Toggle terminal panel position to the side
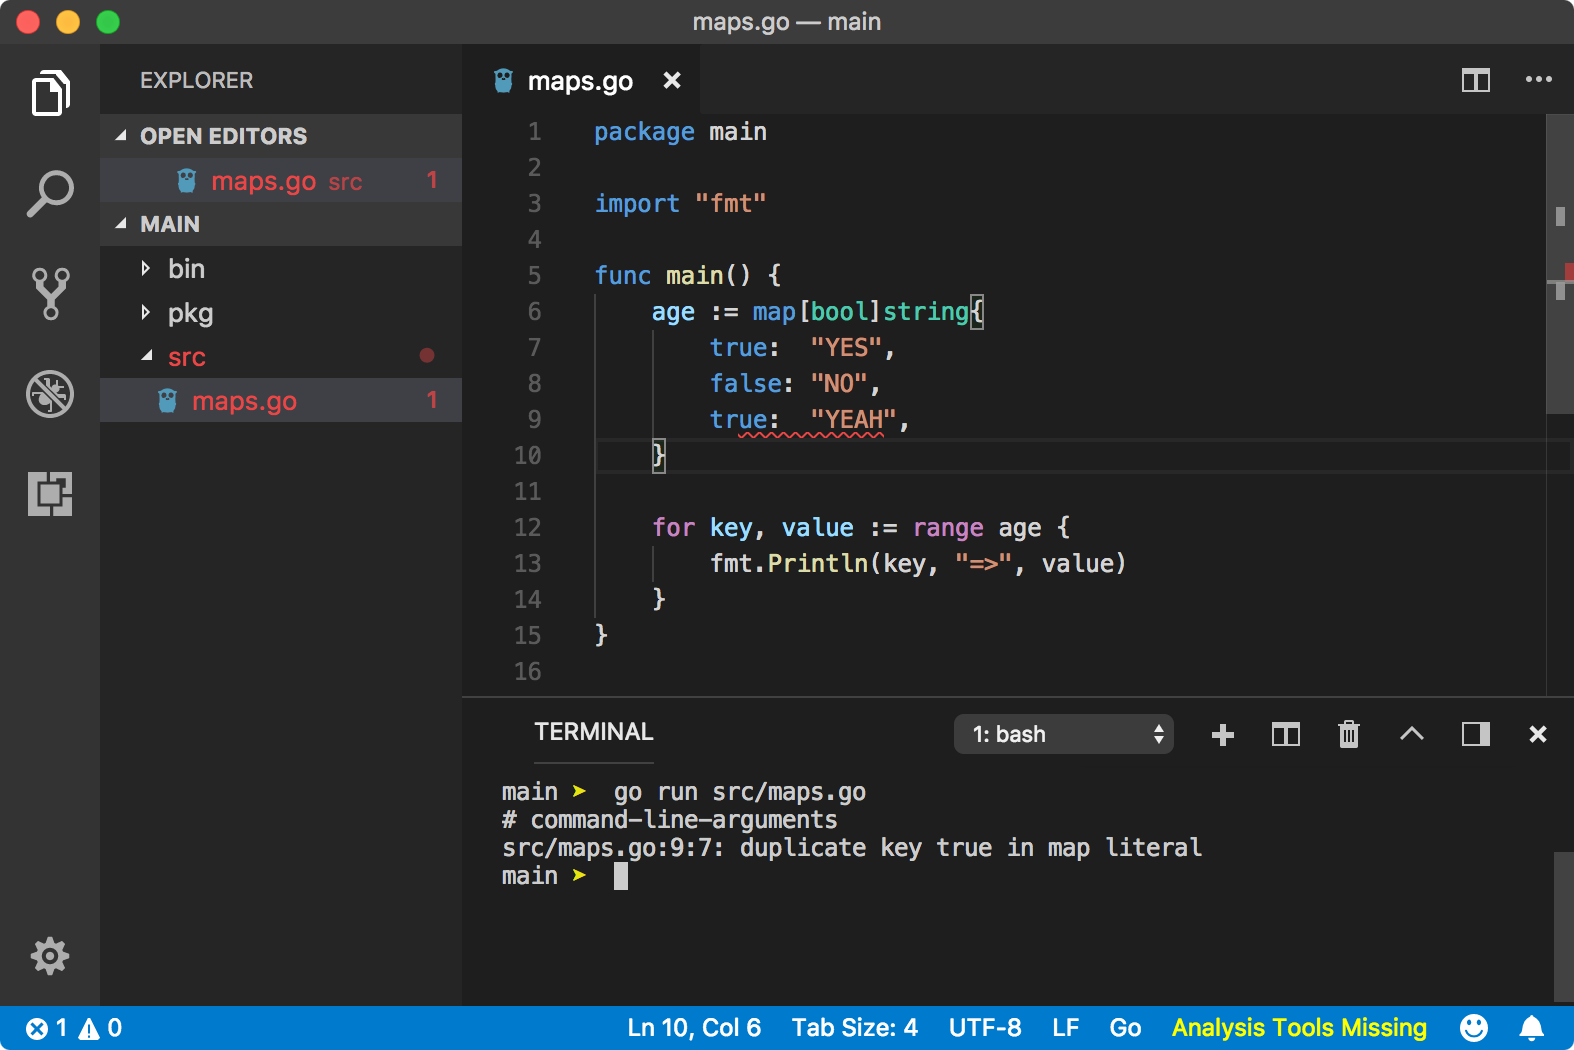 pyautogui.click(x=1476, y=735)
